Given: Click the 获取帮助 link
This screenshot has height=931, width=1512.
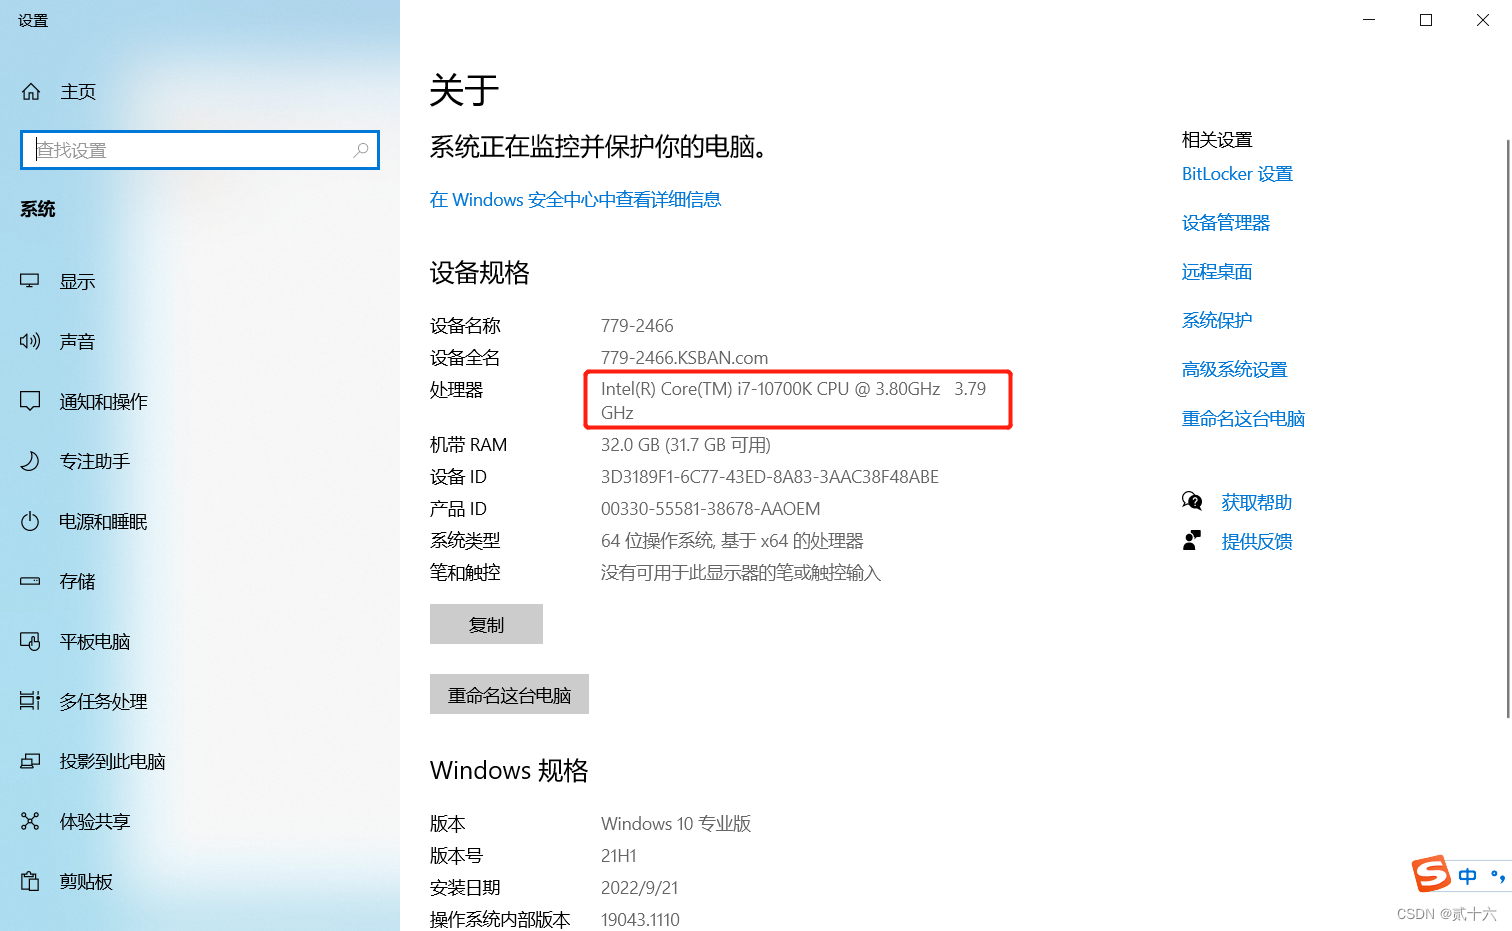Looking at the screenshot, I should tap(1257, 502).
